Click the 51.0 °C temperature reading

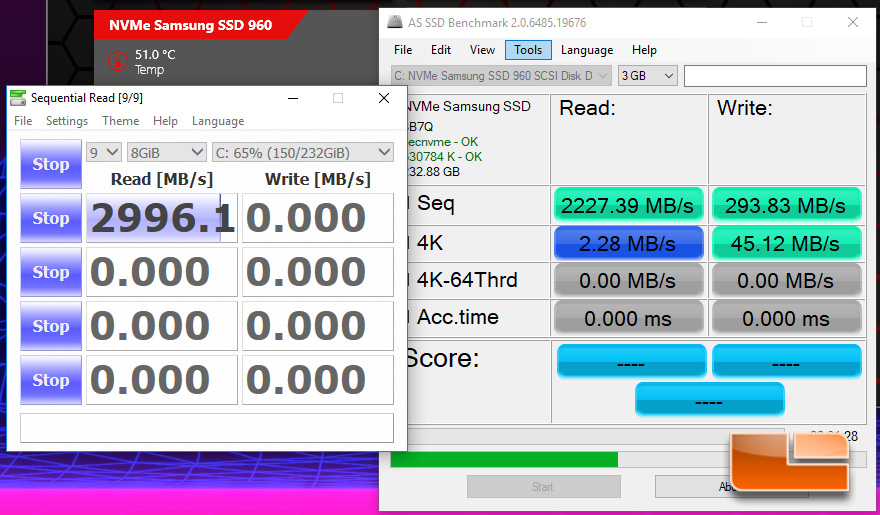(x=155, y=54)
